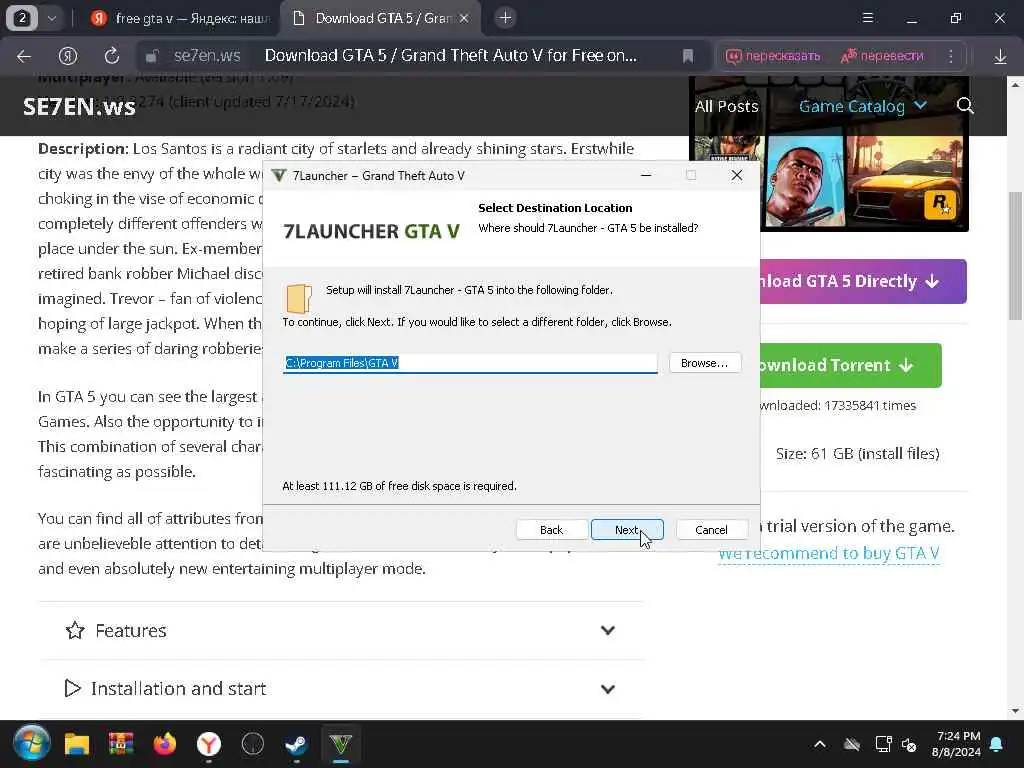This screenshot has width=1024, height=768.
Task: Expand the Features section
Action: 341,630
